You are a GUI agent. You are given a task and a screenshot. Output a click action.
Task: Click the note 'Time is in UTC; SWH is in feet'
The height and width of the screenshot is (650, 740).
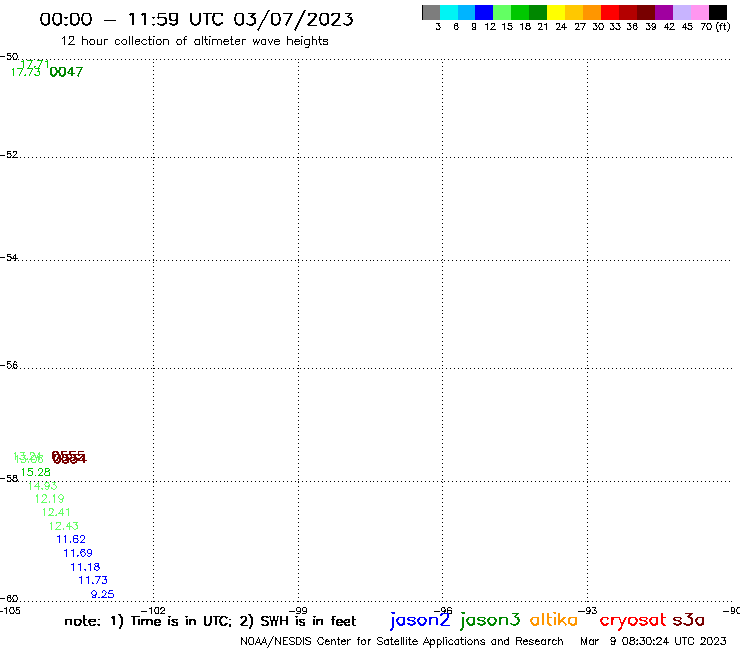pos(210,621)
